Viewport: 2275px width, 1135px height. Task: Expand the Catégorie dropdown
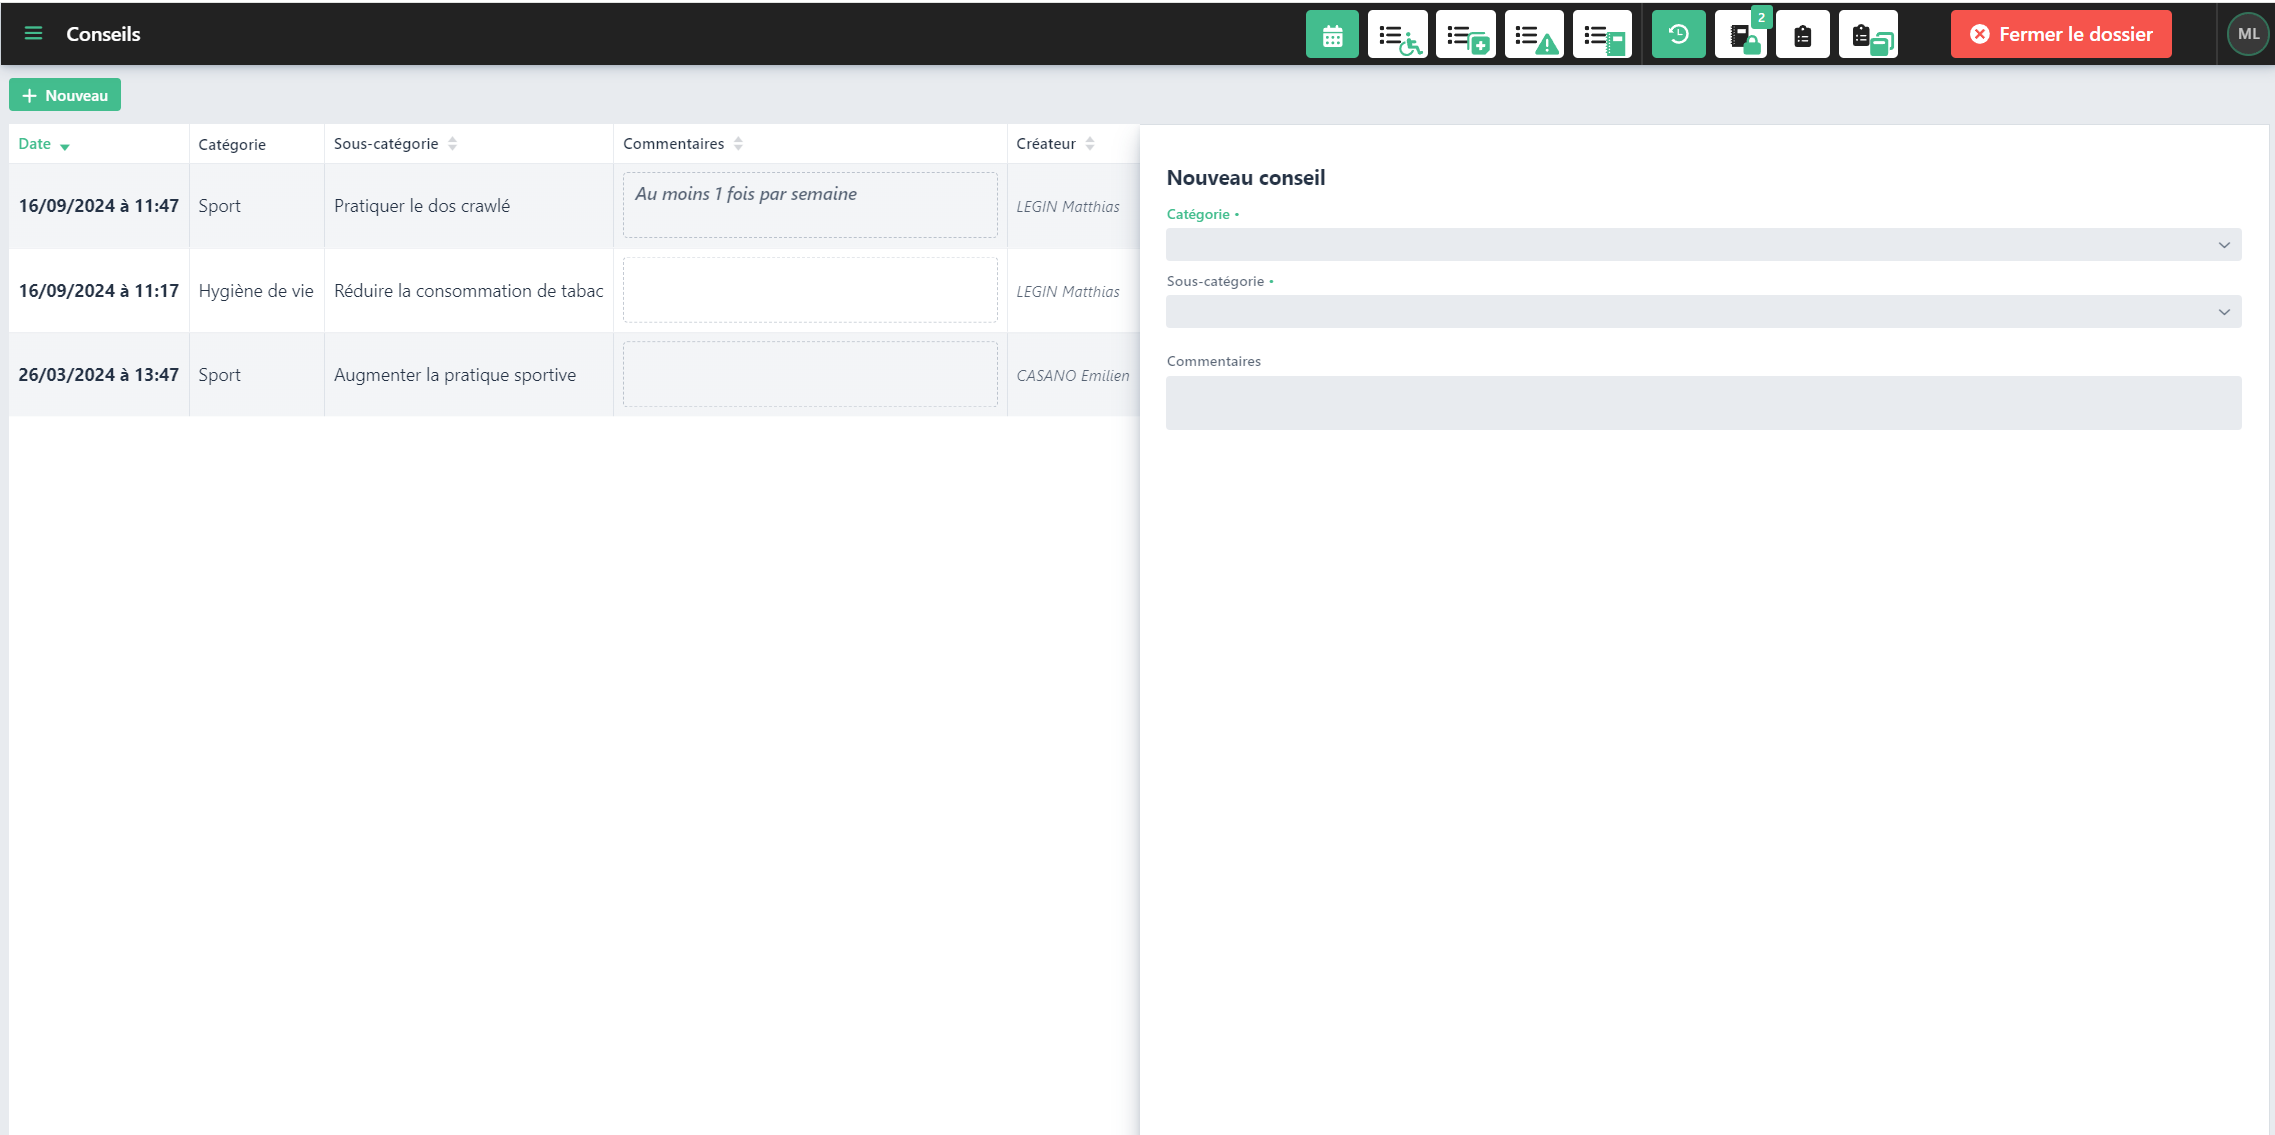1703,245
